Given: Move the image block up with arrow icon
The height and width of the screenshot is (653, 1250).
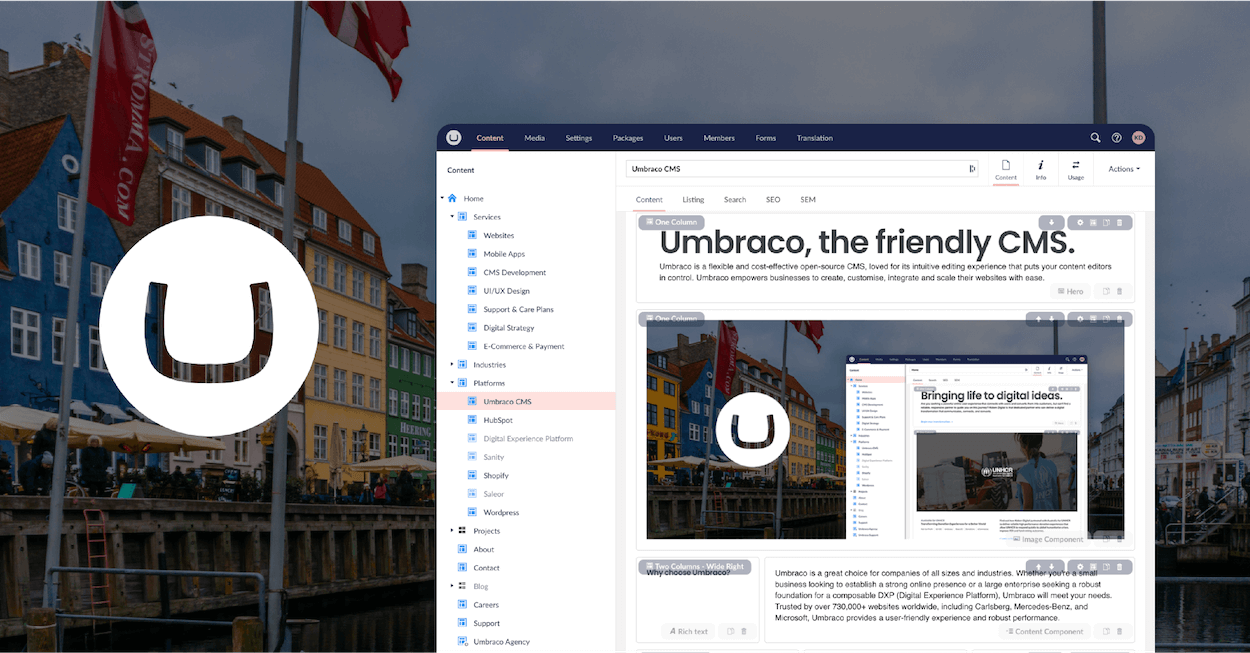Looking at the screenshot, I should [1037, 318].
